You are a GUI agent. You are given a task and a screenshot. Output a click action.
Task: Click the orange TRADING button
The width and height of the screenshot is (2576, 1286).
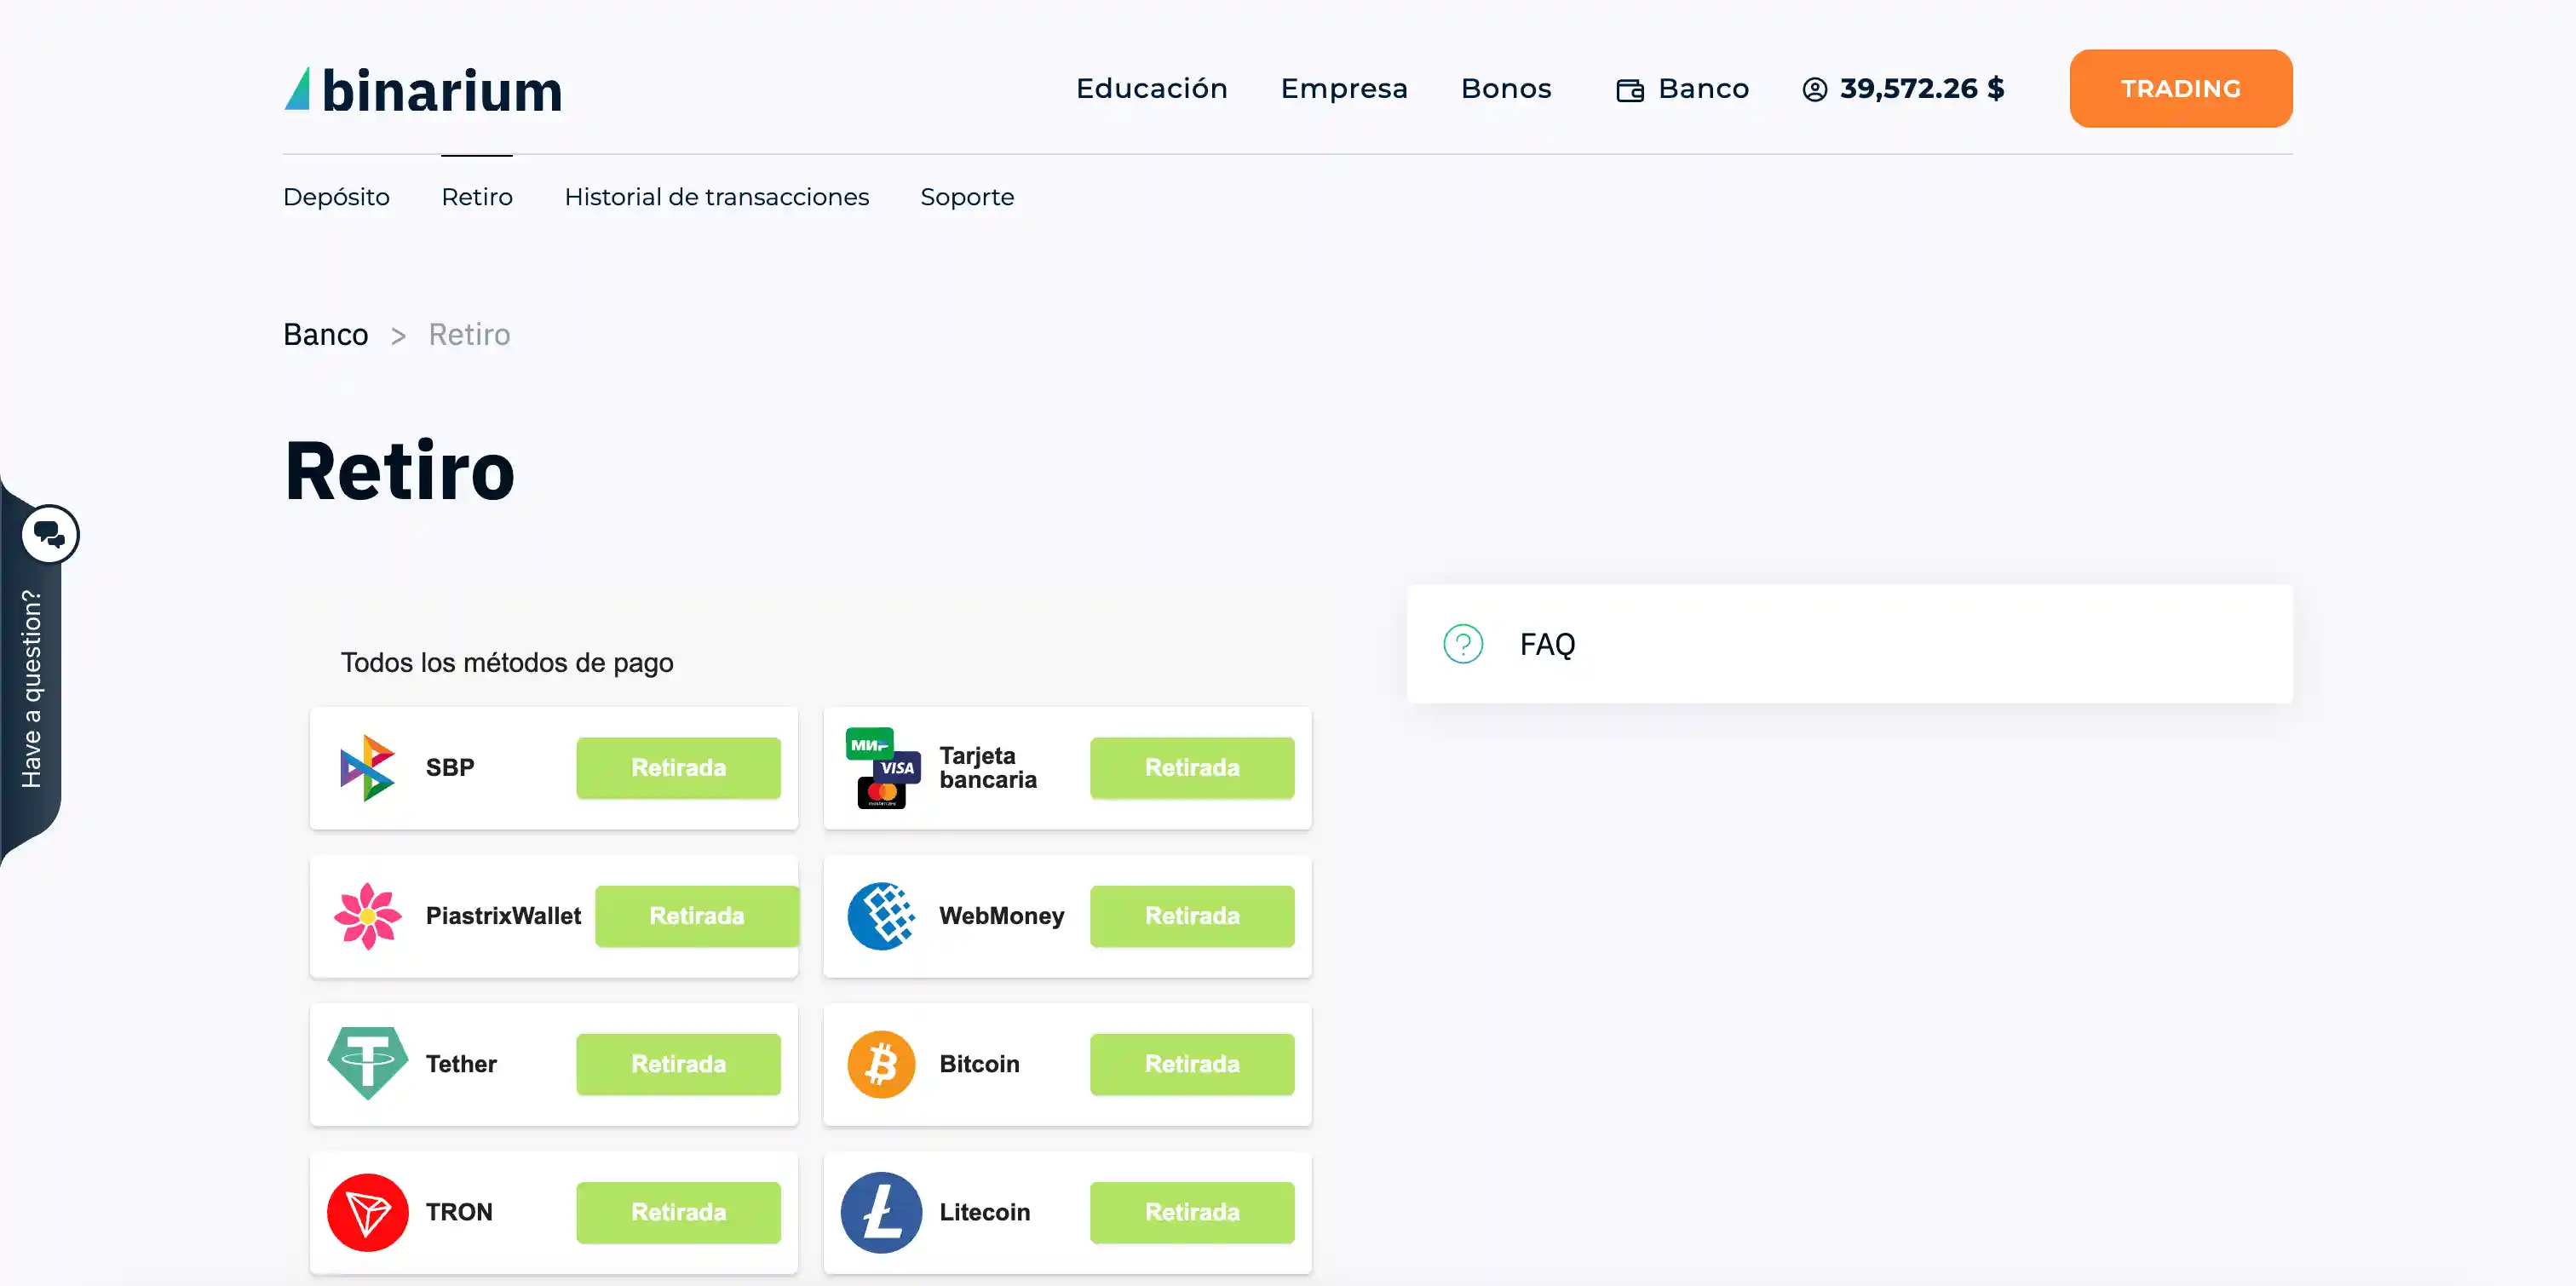tap(2181, 88)
